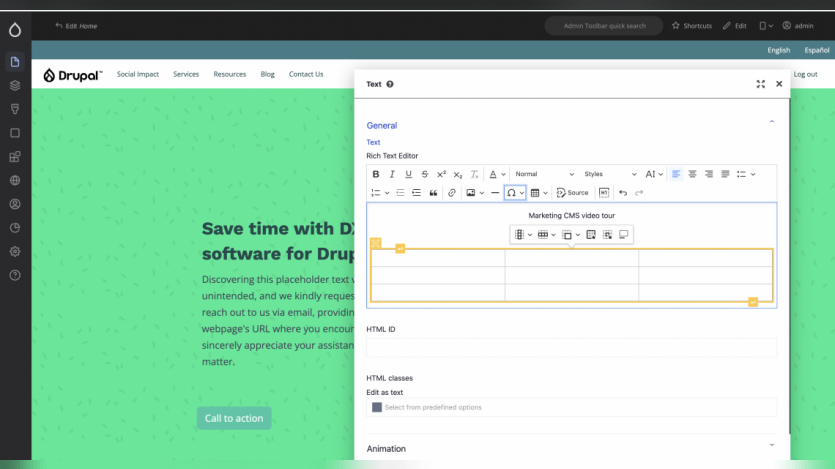Open the Normal heading dropdown
The height and width of the screenshot is (469, 835).
point(544,174)
